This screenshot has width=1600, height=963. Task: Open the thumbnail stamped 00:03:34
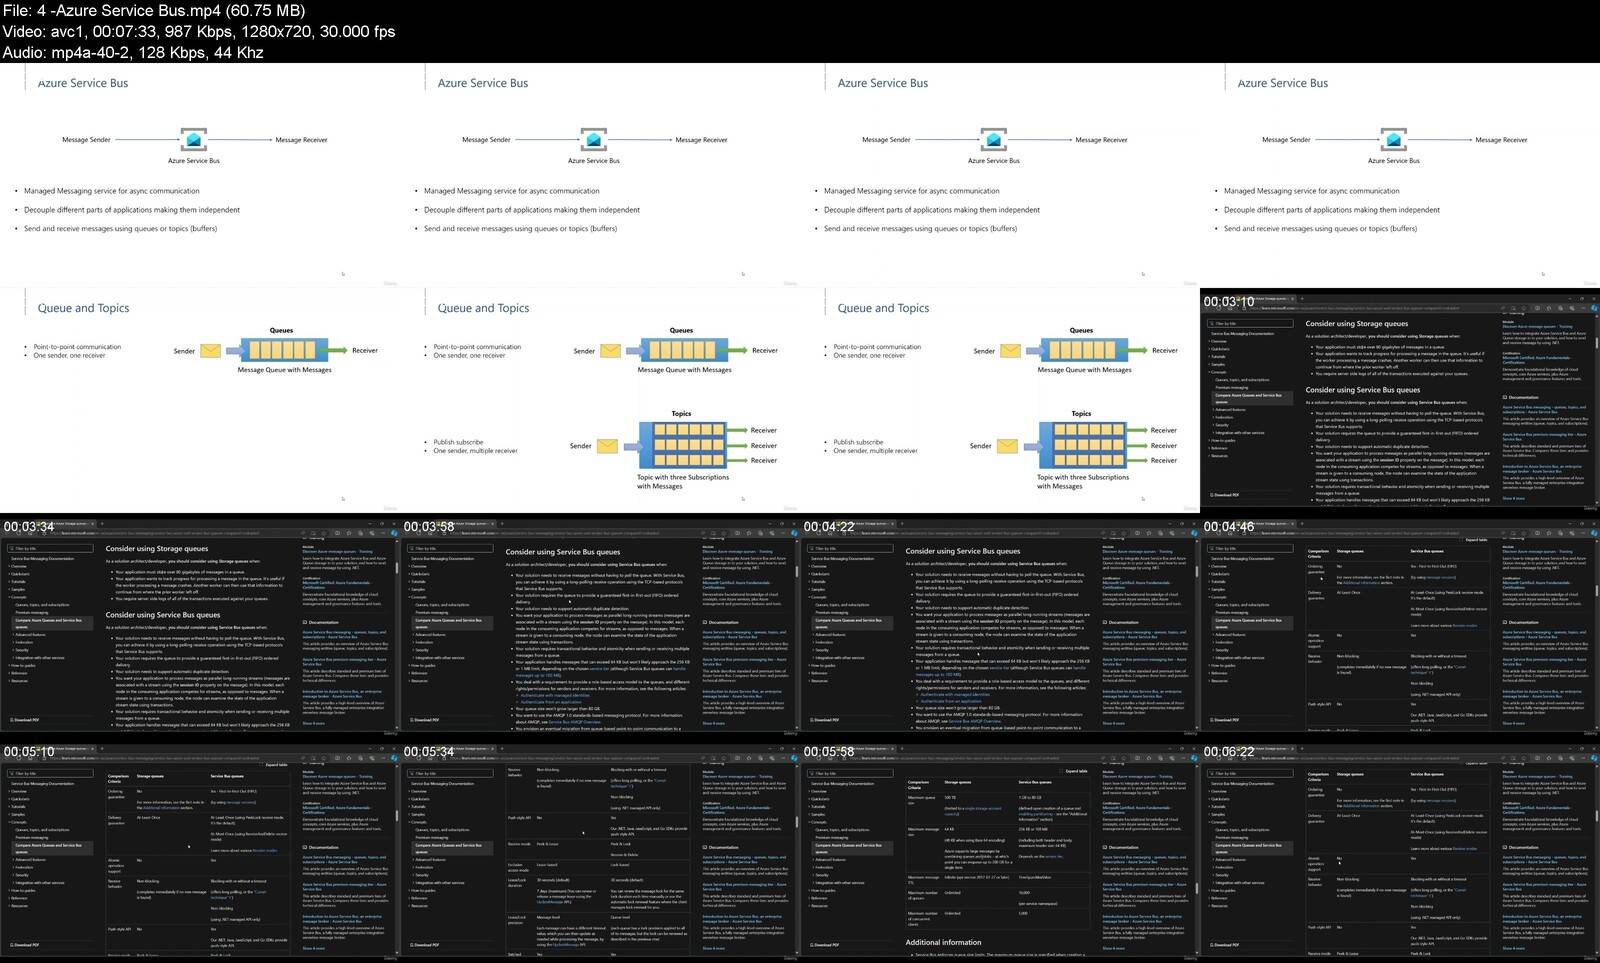200,625
